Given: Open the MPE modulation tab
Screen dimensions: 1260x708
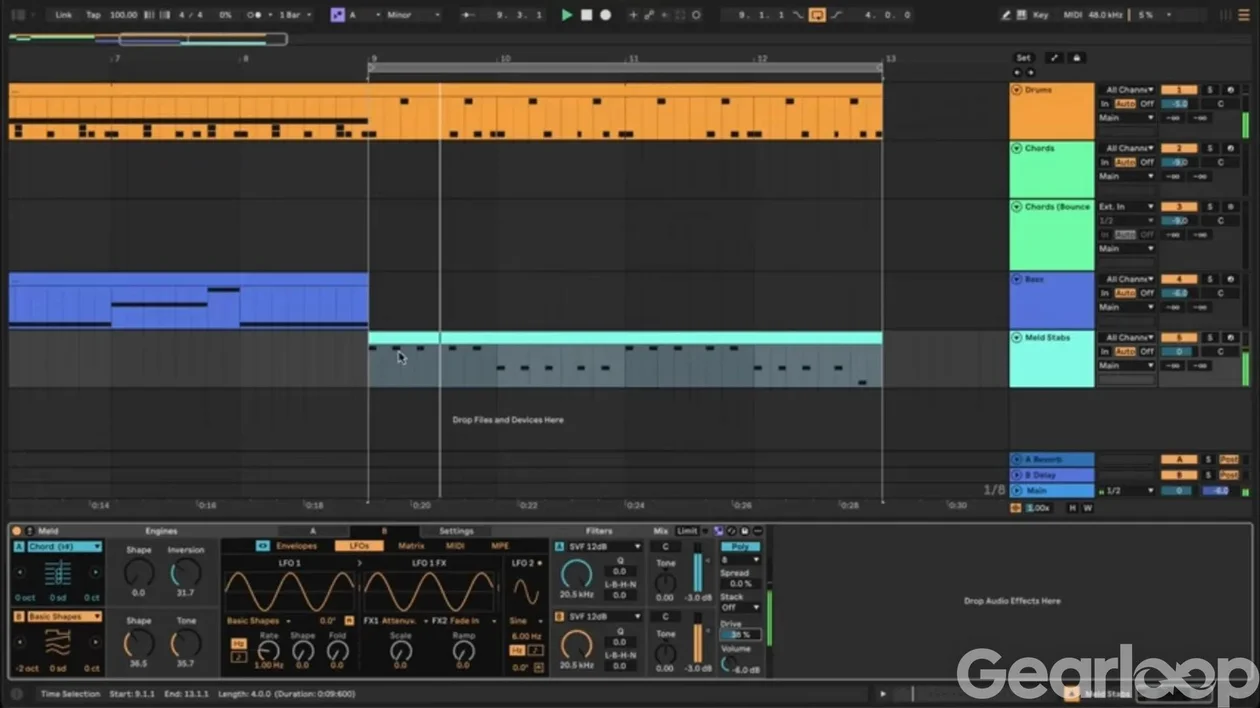Looking at the screenshot, I should pyautogui.click(x=499, y=546).
